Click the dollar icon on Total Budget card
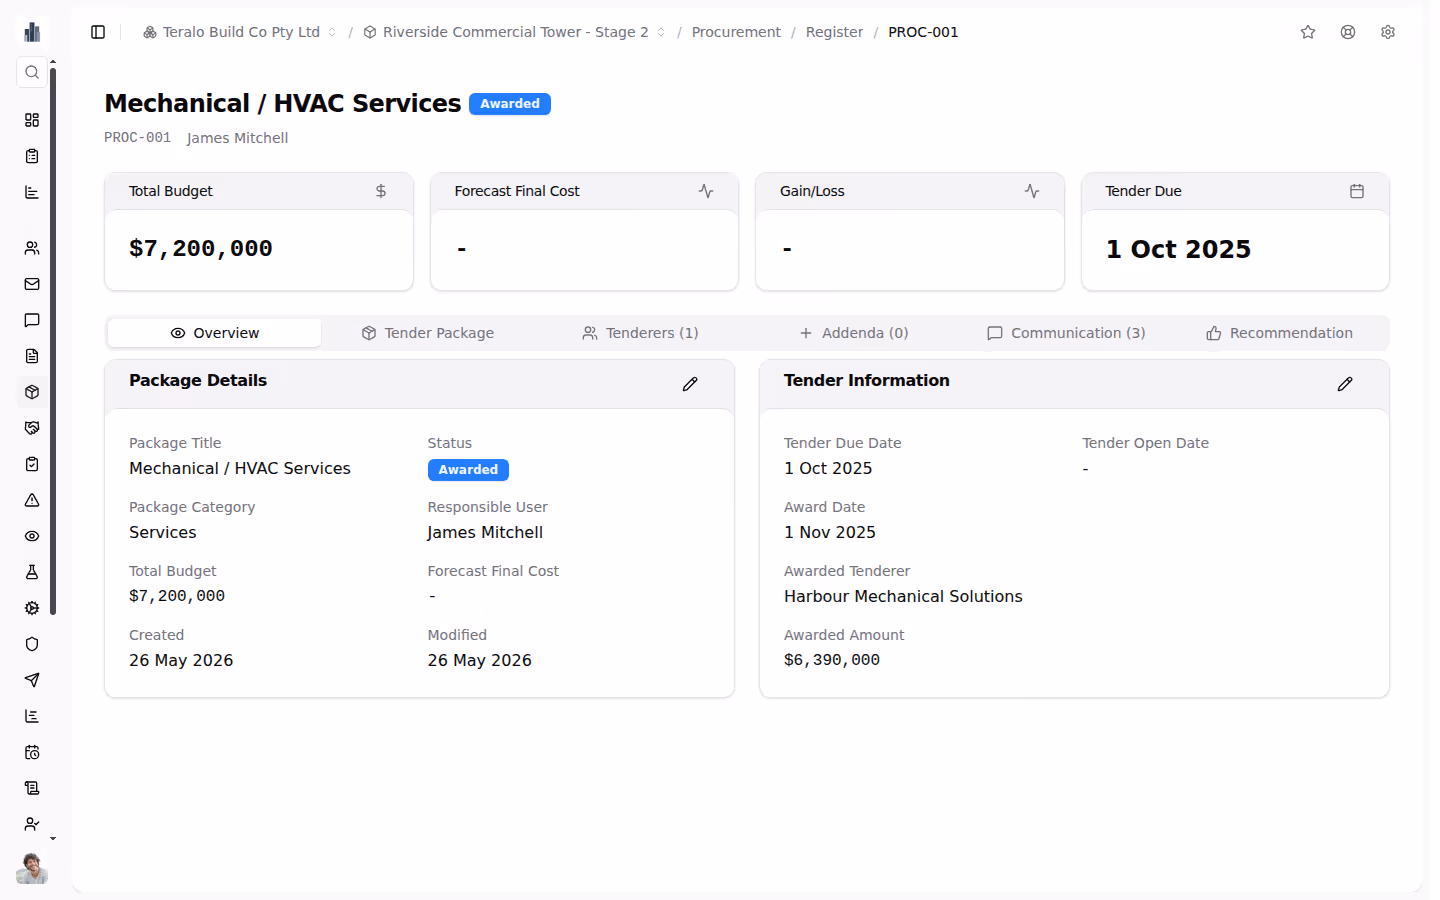This screenshot has width=1440, height=900. (x=381, y=191)
